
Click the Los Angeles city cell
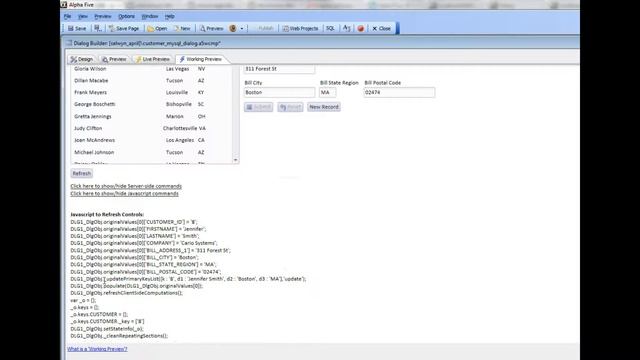pyautogui.click(x=180, y=140)
